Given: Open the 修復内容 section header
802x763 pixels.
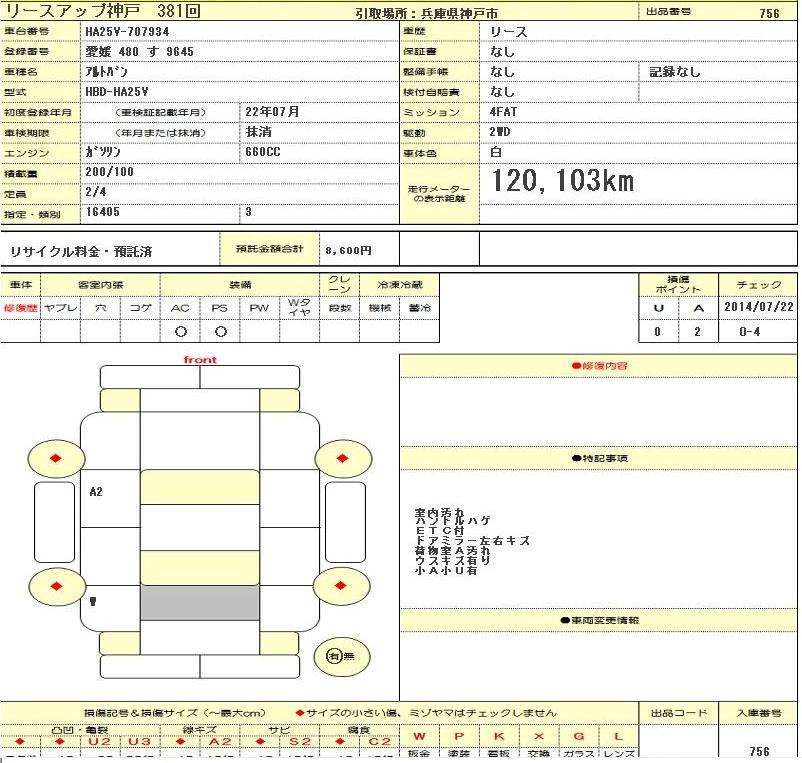Looking at the screenshot, I should pos(599,367).
